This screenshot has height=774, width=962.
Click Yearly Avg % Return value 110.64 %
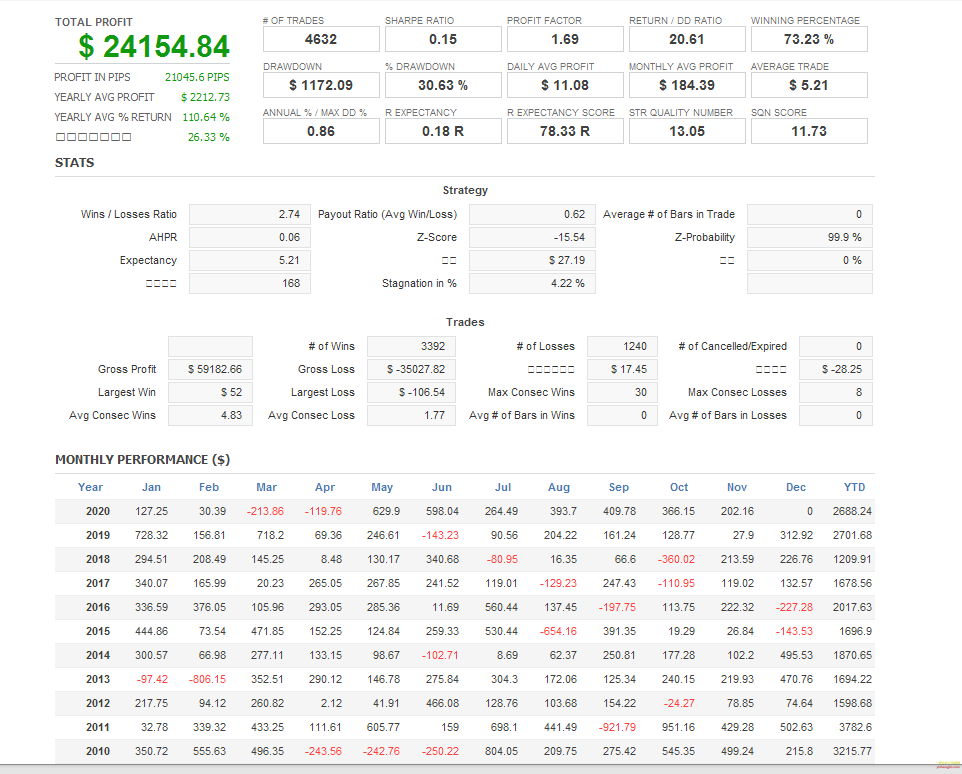coord(206,117)
